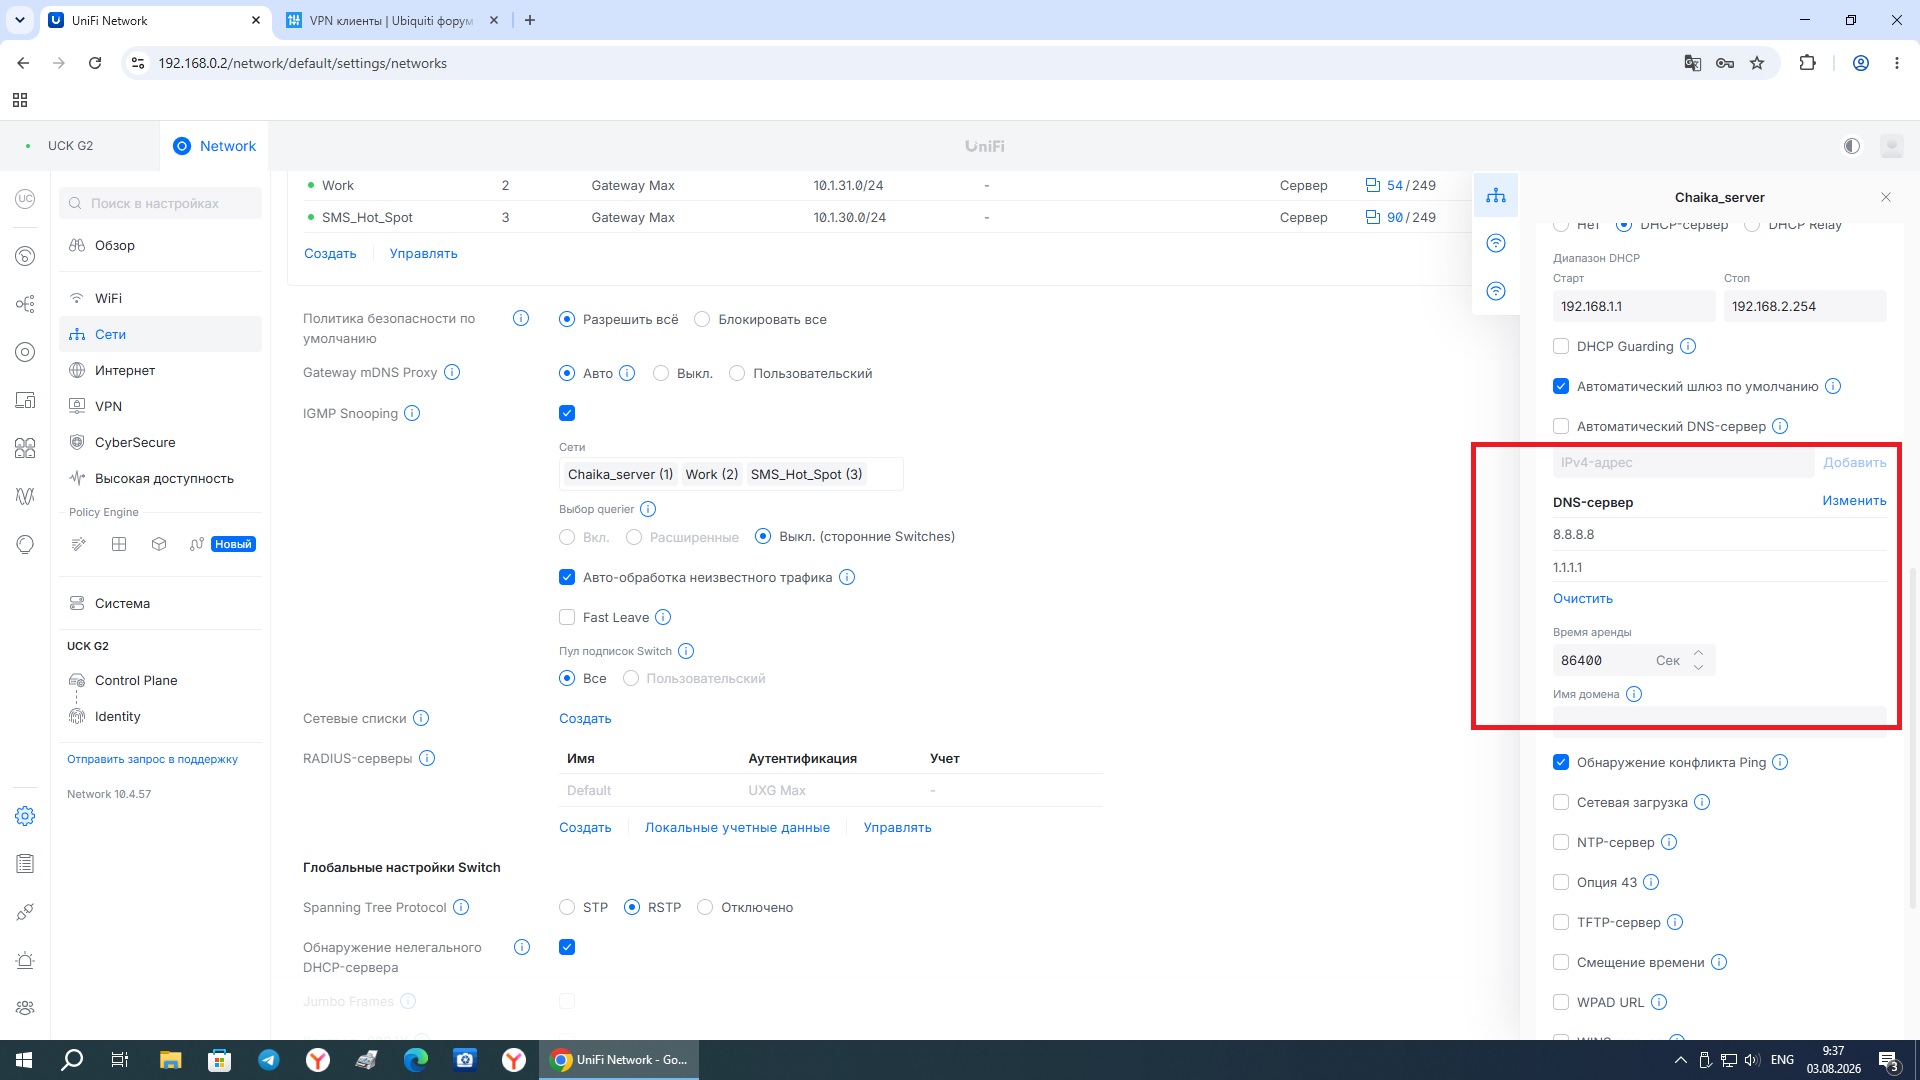Click the DHCP range Старт field

1633,306
